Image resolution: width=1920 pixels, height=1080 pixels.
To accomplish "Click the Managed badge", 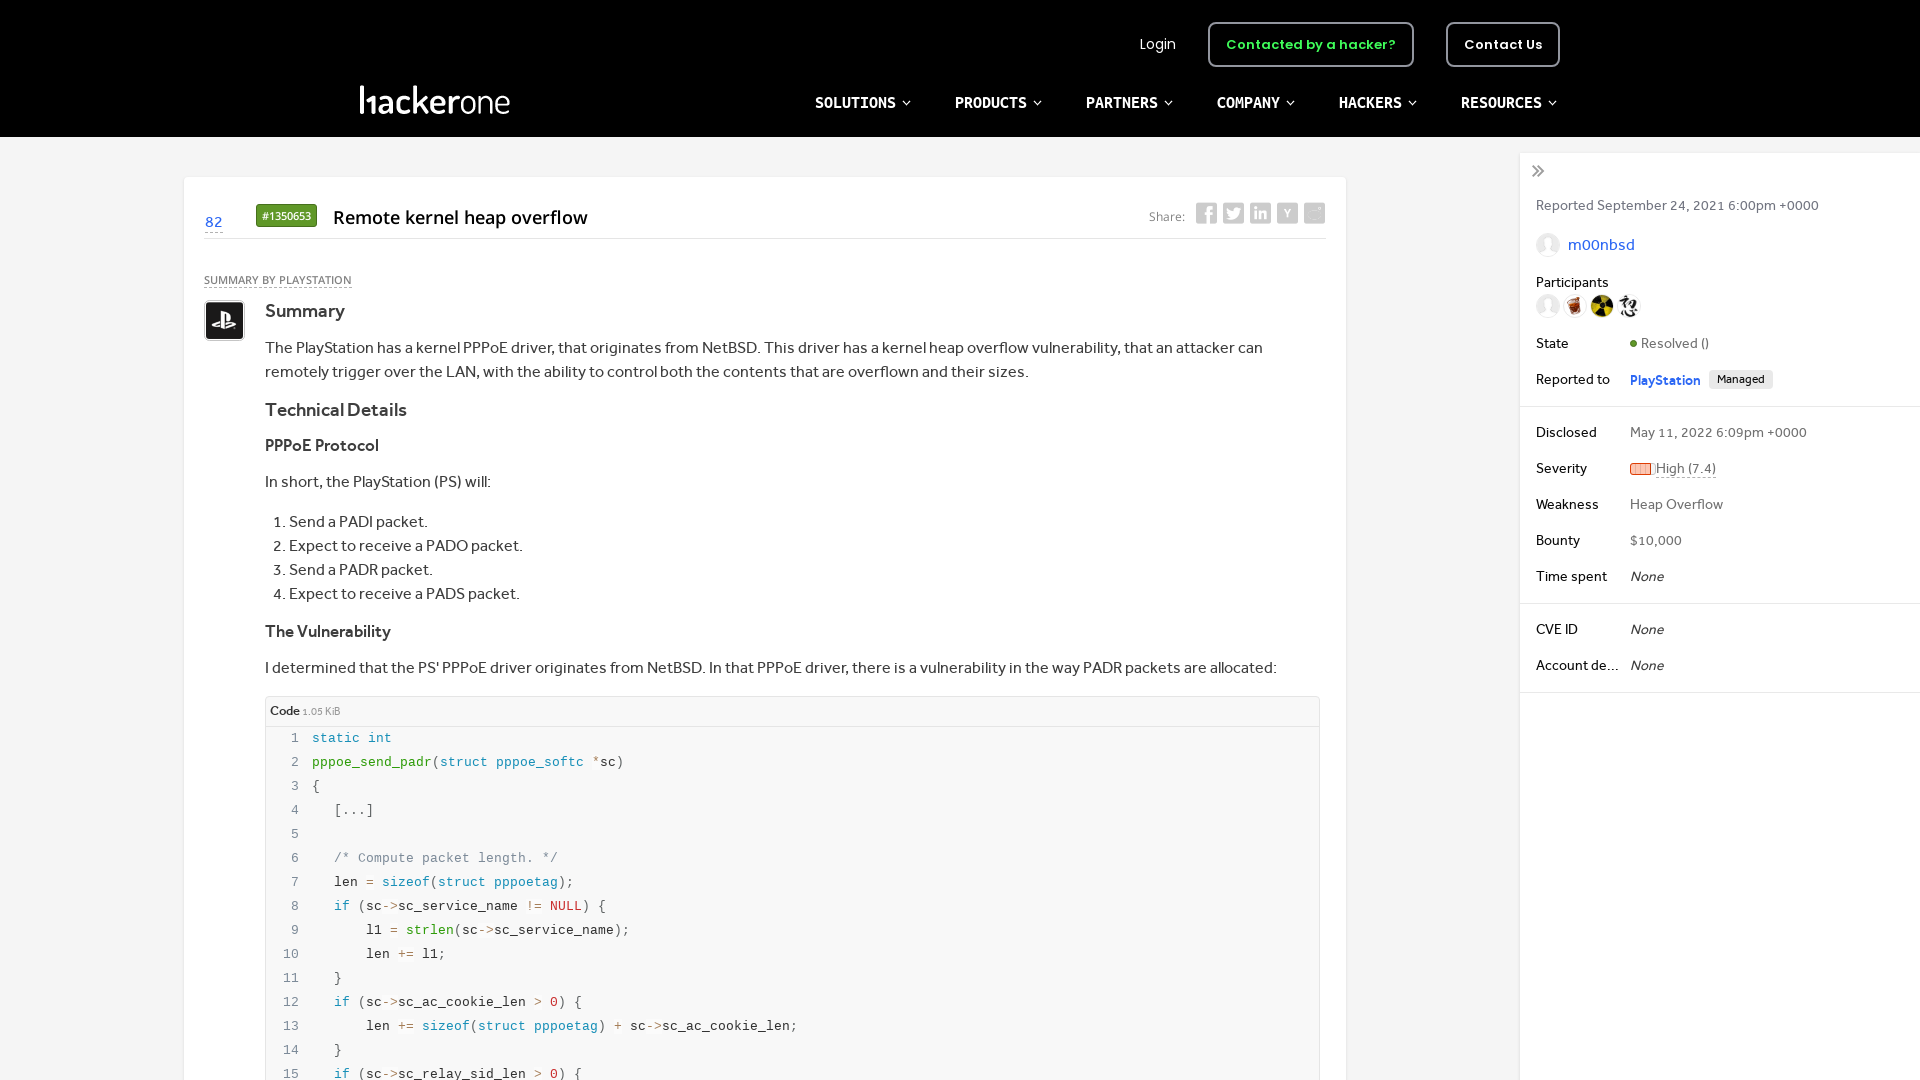I will point(1740,379).
